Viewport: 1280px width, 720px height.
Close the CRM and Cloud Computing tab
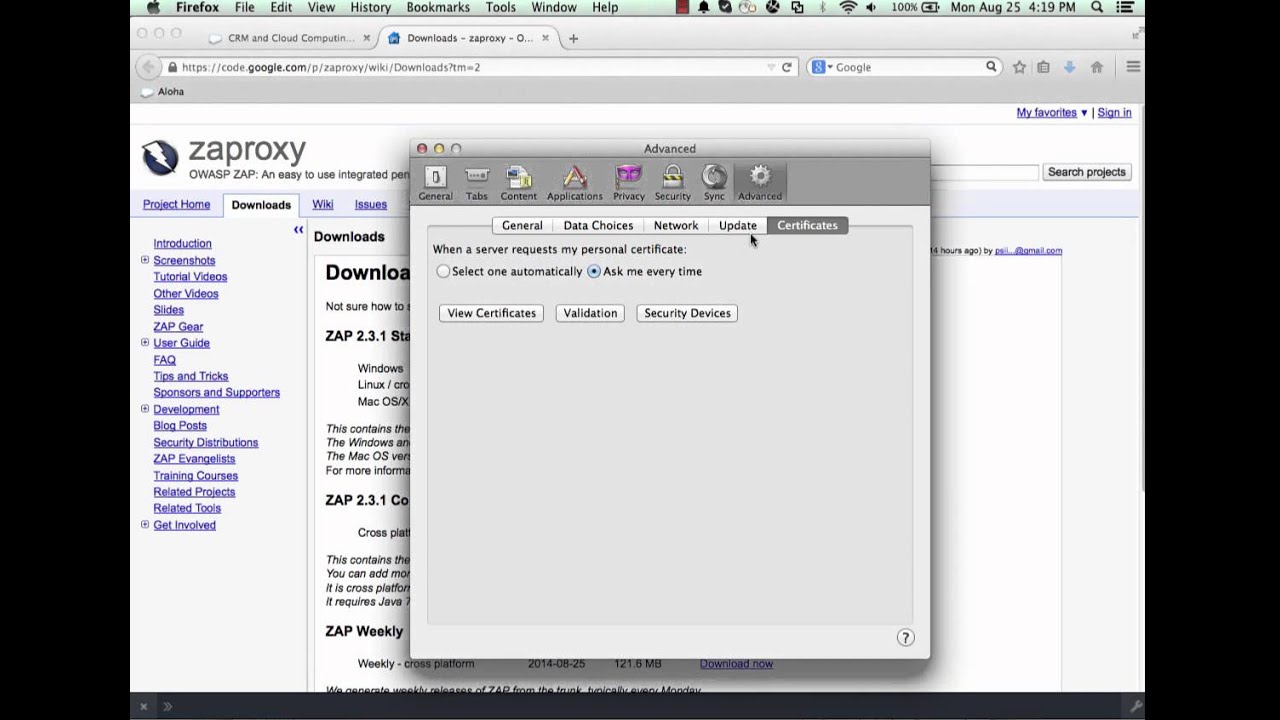[366, 38]
